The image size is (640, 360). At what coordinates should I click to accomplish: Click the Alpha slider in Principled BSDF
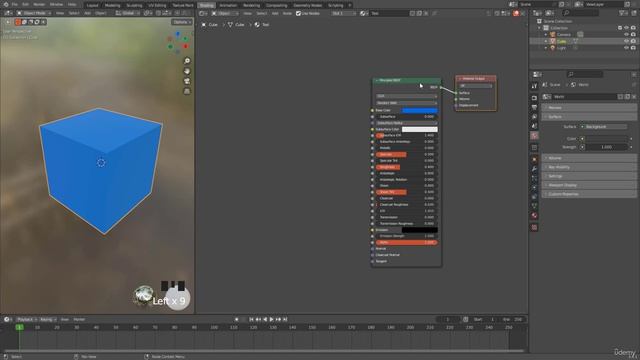tap(407, 242)
